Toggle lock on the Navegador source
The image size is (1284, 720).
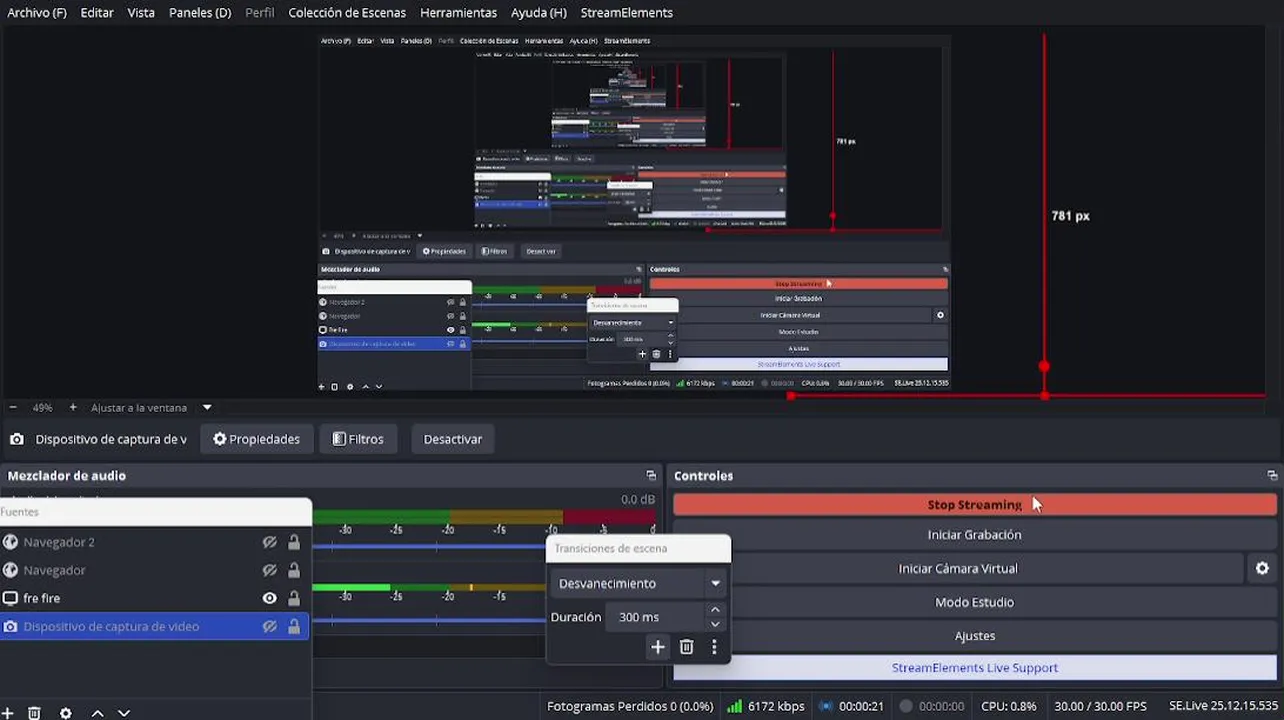(294, 570)
